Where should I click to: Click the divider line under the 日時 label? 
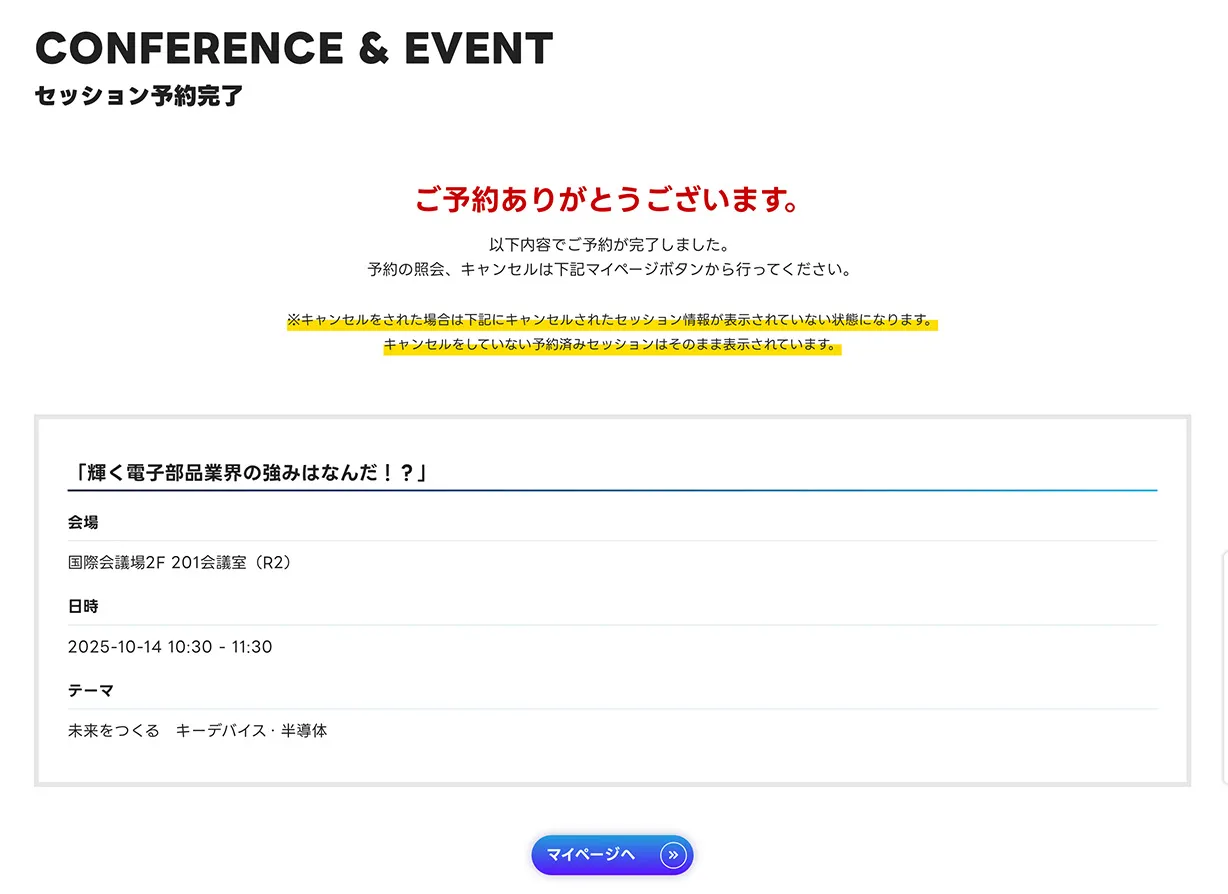click(x=612, y=625)
